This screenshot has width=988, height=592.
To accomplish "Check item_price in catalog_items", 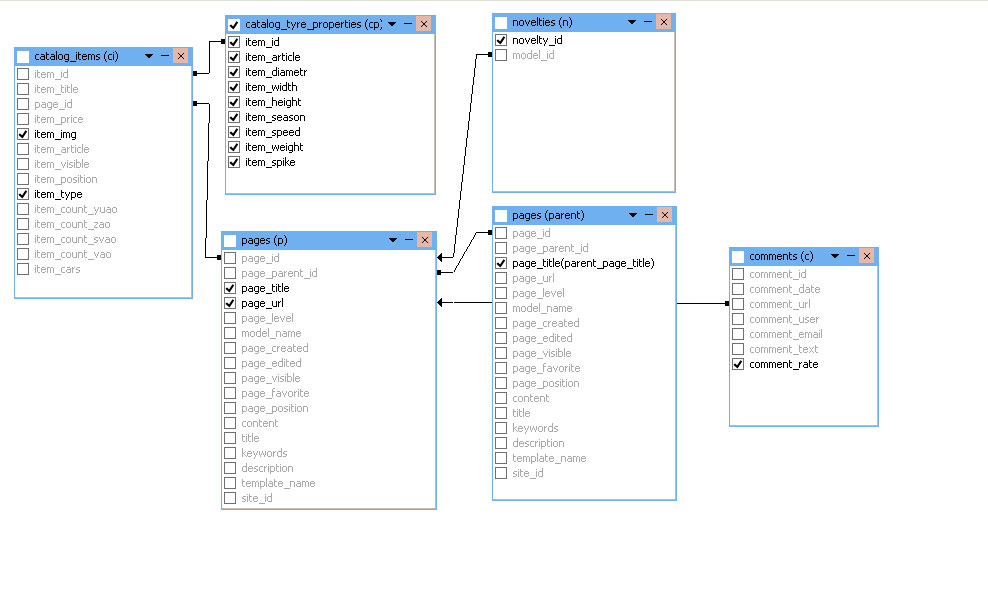I will [x=23, y=119].
